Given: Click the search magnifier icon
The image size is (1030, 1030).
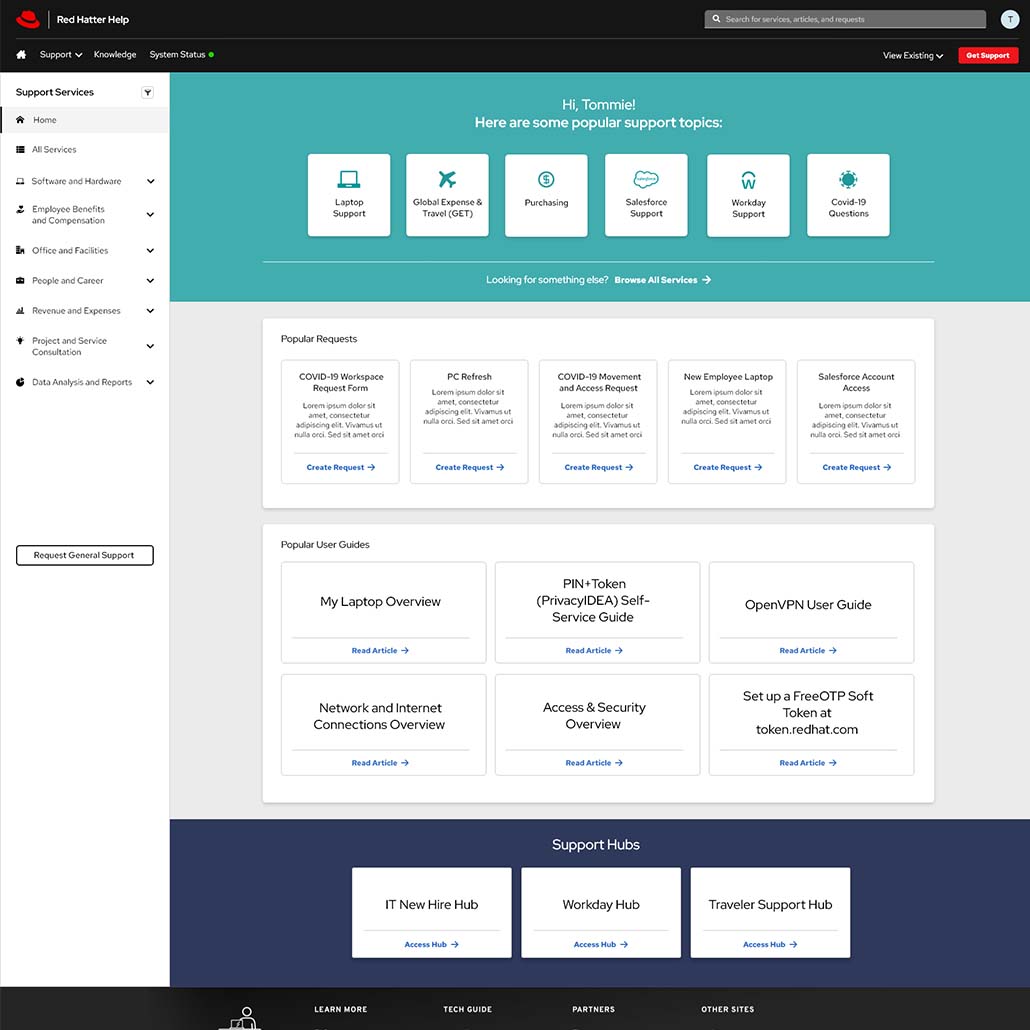Looking at the screenshot, I should [x=716, y=19].
